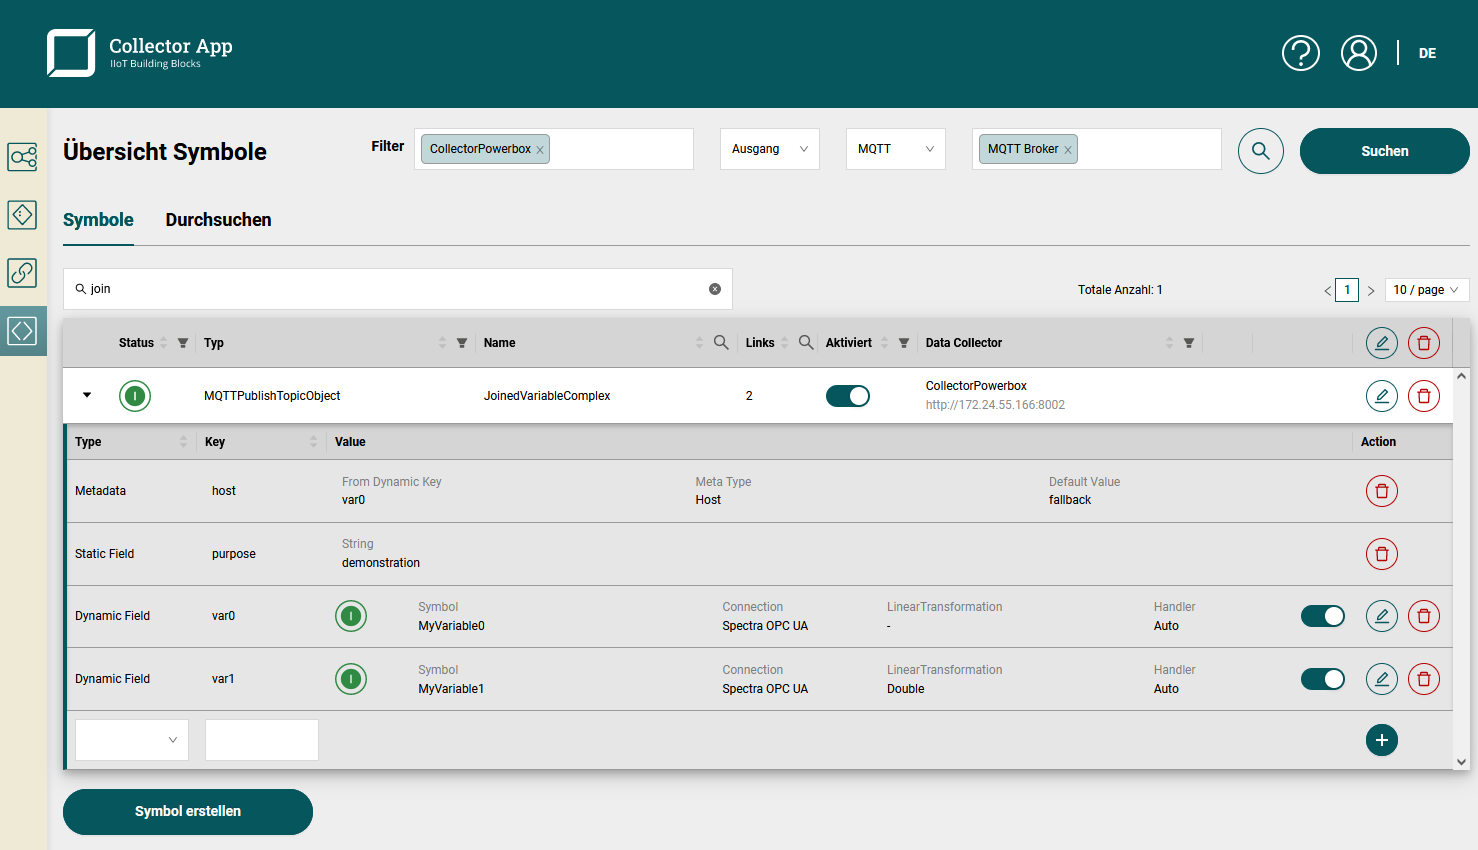Click the plus icon to add a field

[x=1381, y=740]
